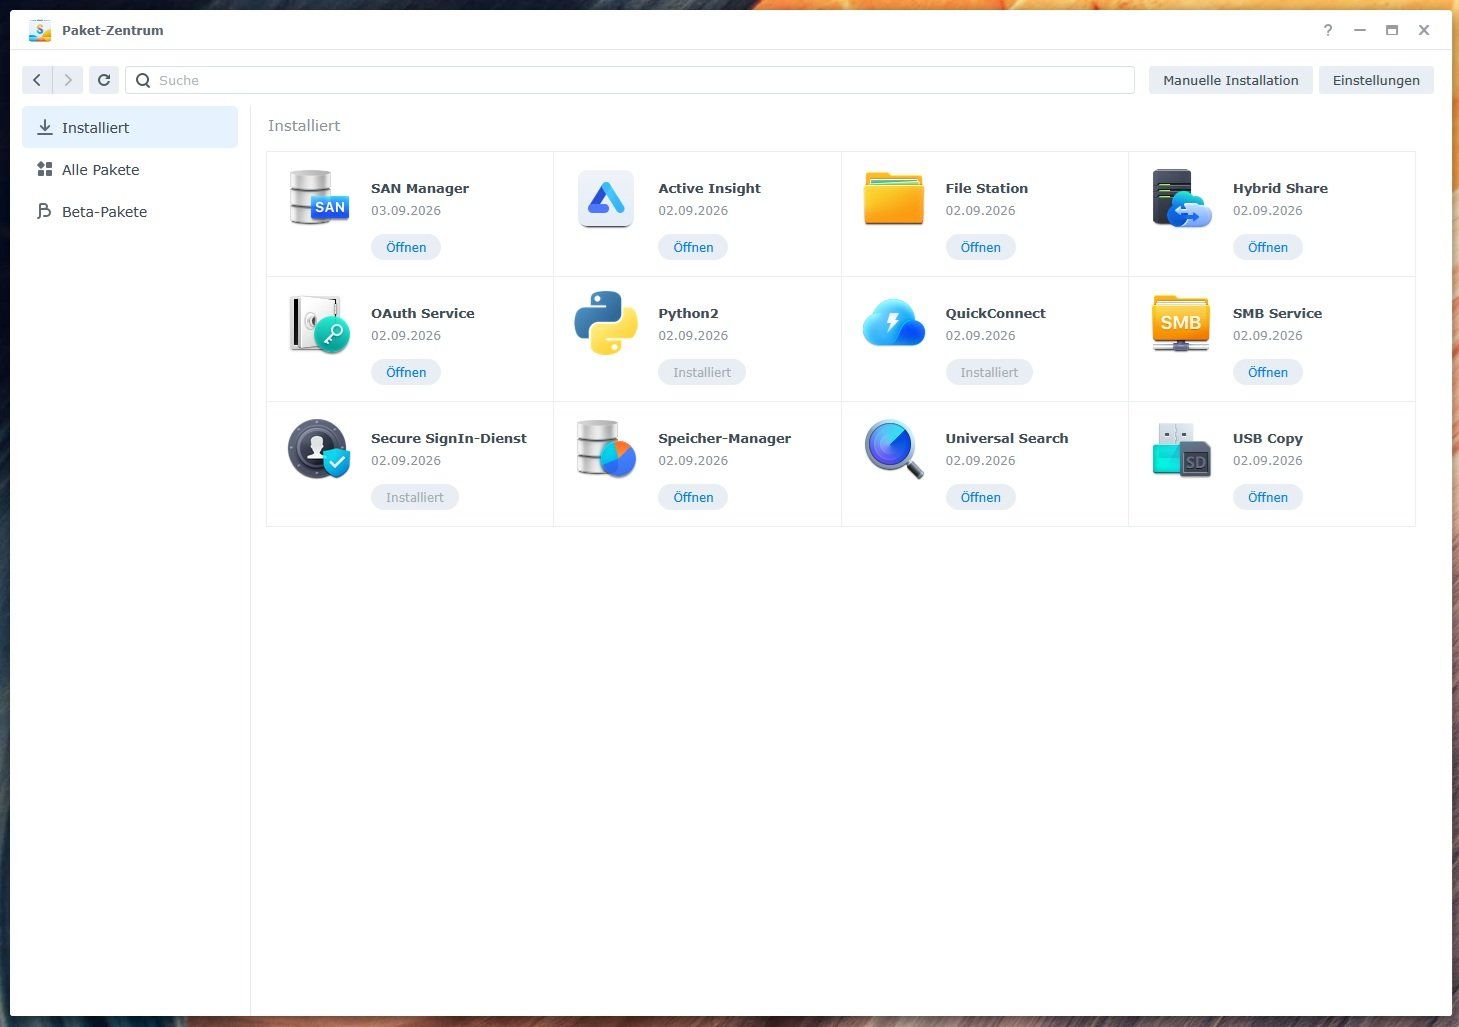Click the Python2 logo icon
The height and width of the screenshot is (1027, 1459).
pyautogui.click(x=606, y=323)
